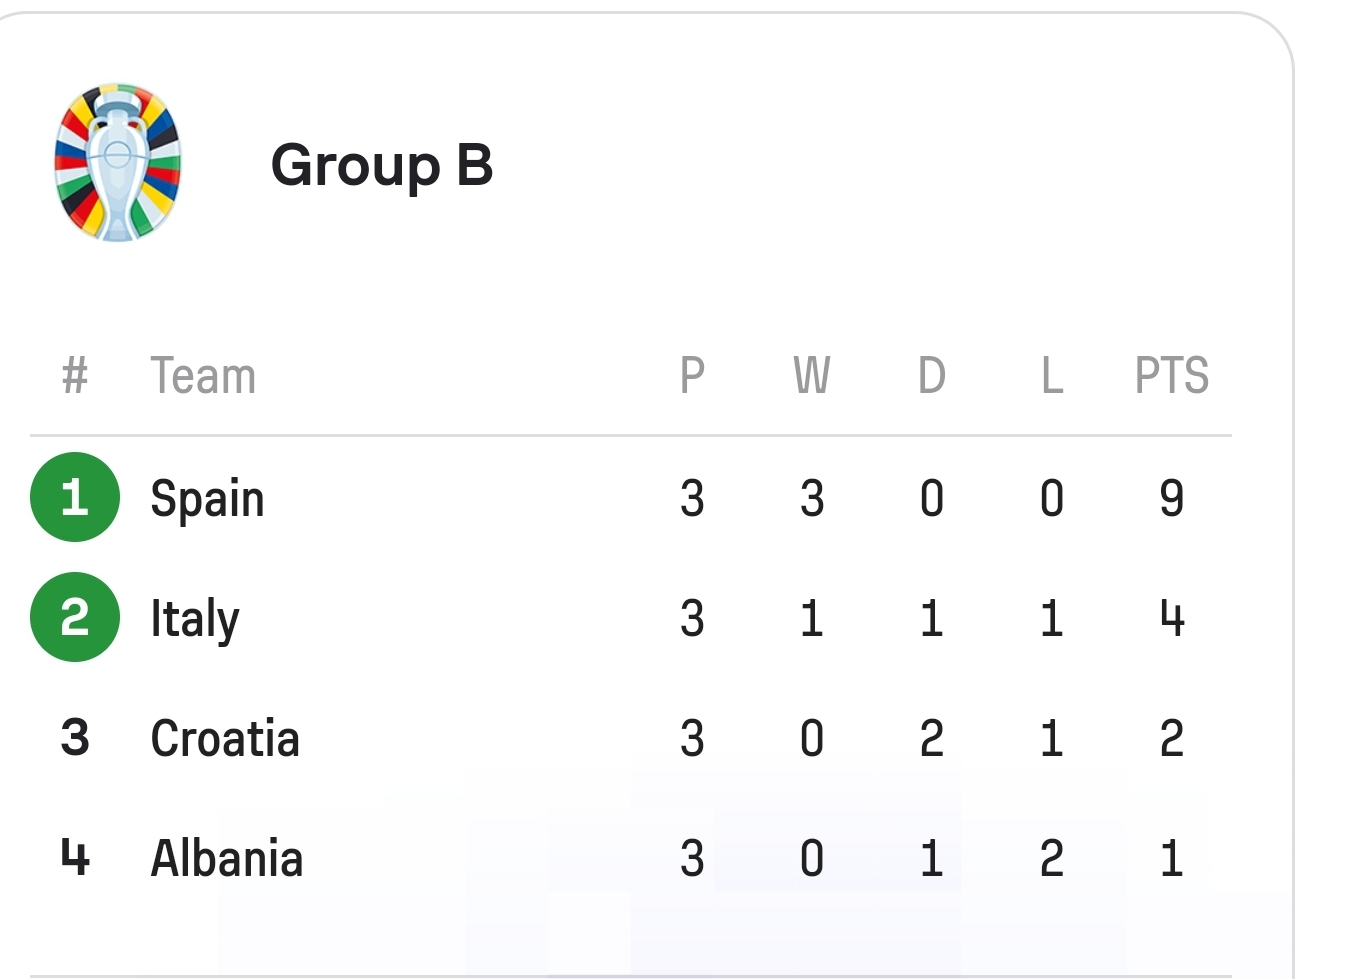Open the Spain team row
1351x979 pixels.
(631, 497)
